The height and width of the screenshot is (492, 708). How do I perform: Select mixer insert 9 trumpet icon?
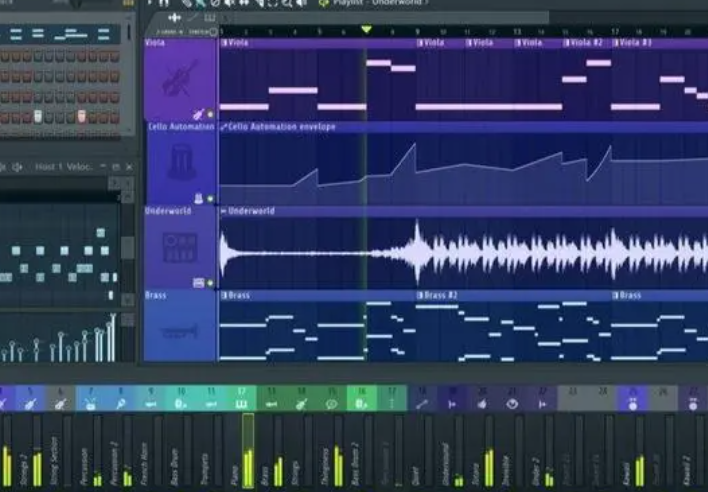click(x=151, y=404)
